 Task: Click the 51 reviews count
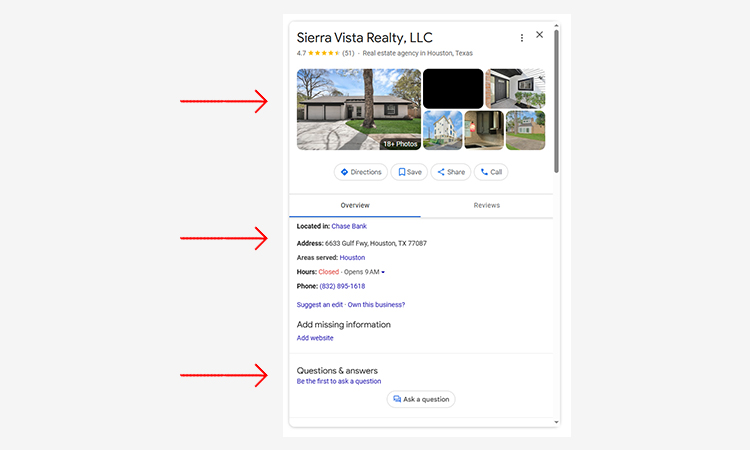tap(348, 53)
